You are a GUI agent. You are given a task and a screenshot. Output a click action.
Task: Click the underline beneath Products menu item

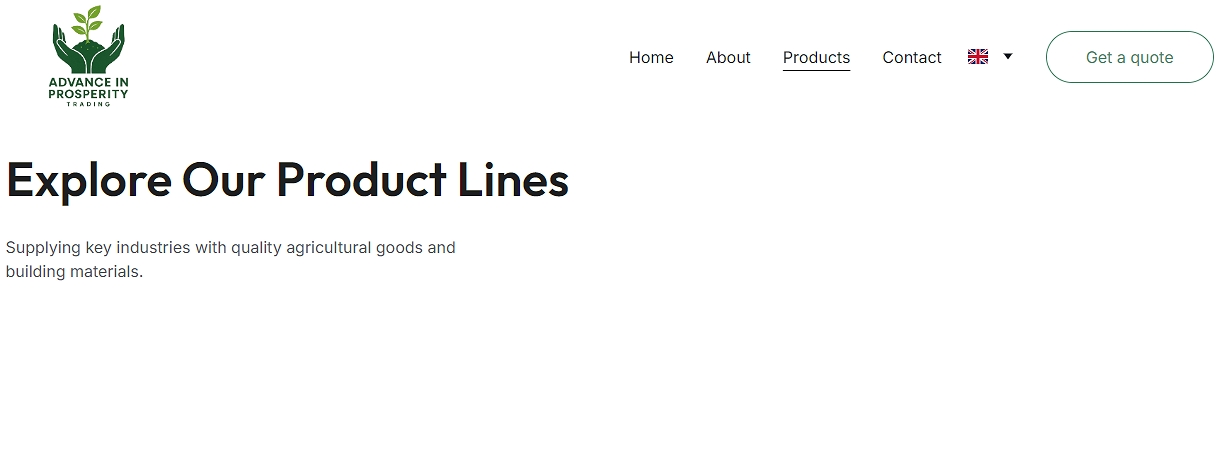point(816,70)
